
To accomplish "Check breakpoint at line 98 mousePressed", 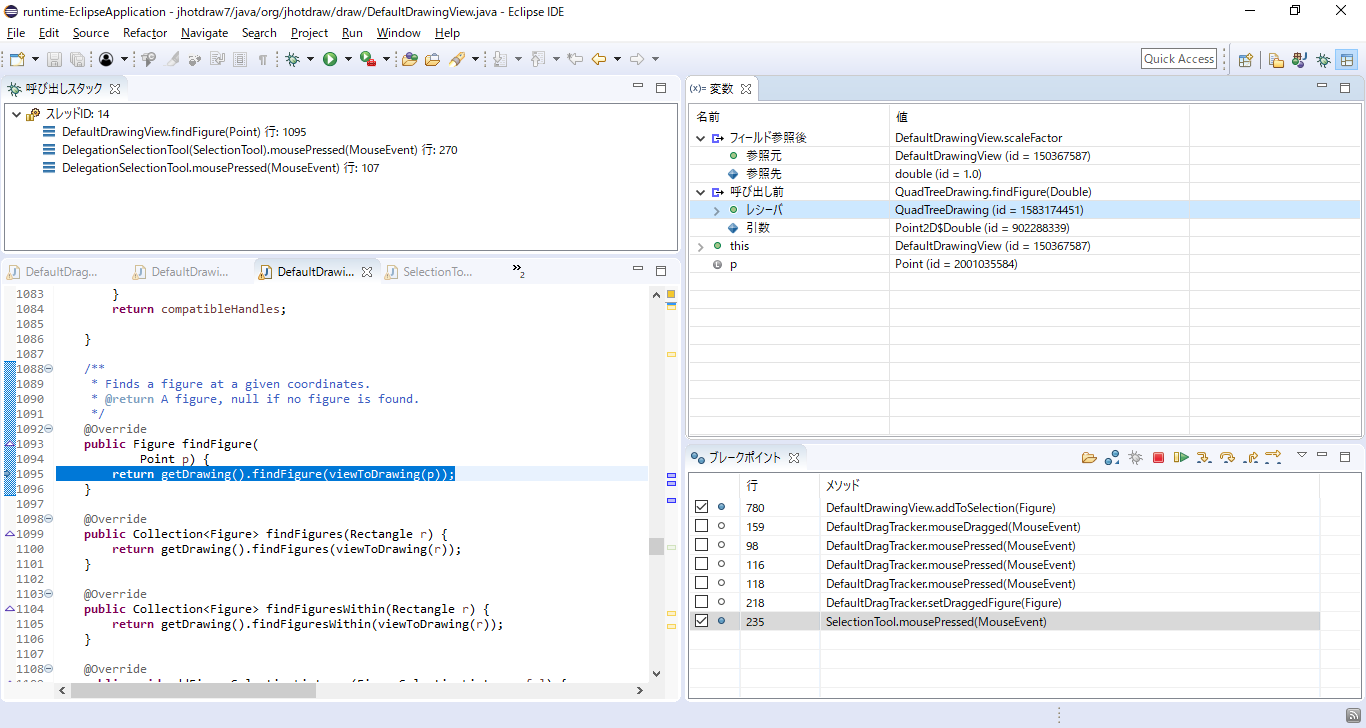I will [x=702, y=546].
